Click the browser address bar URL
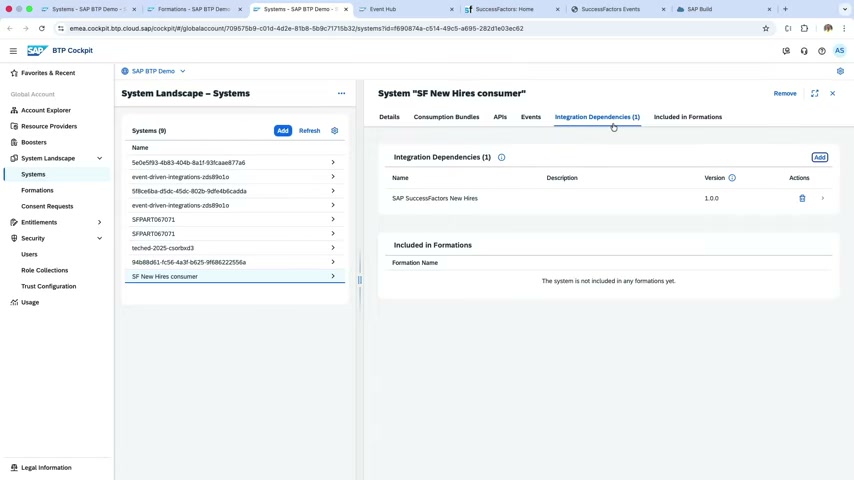The width and height of the screenshot is (854, 480). 296,28
